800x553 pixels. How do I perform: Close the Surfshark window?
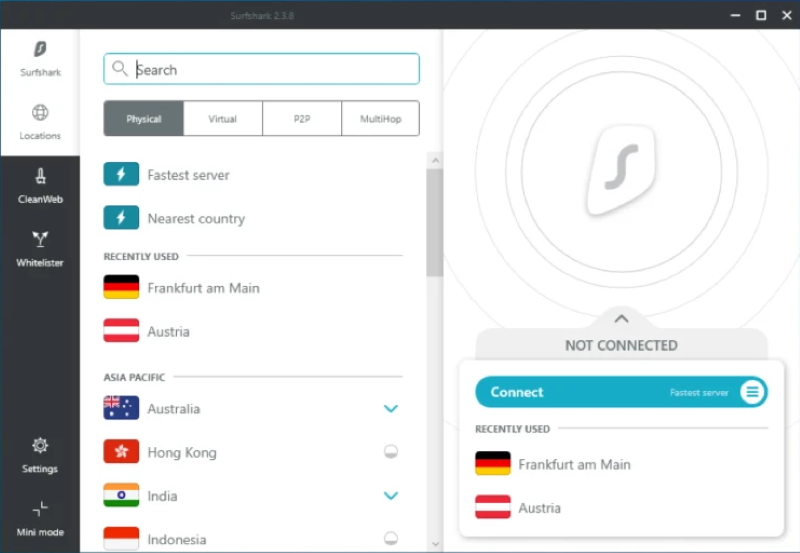787,15
